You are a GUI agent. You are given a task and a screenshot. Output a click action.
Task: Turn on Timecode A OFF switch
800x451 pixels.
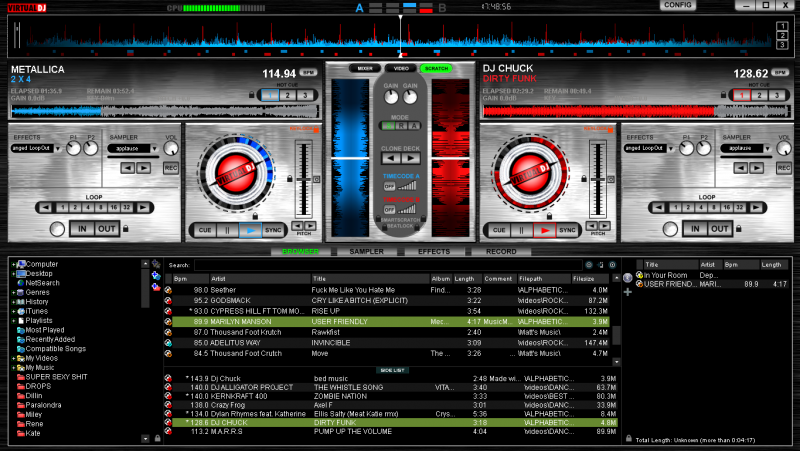[389, 187]
